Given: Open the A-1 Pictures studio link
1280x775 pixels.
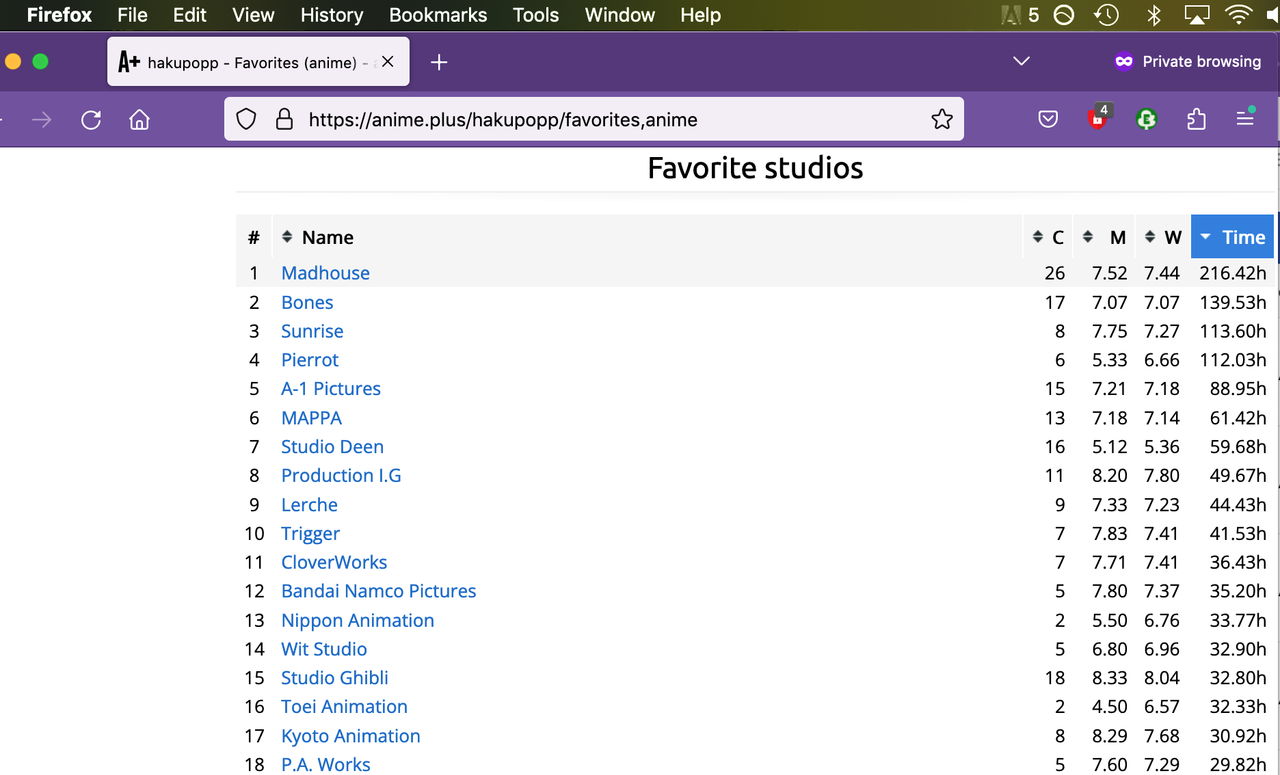Looking at the screenshot, I should [331, 389].
